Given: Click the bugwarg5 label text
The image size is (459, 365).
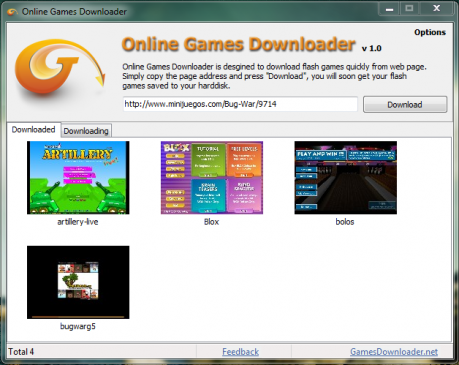Looking at the screenshot, I should (78, 326).
